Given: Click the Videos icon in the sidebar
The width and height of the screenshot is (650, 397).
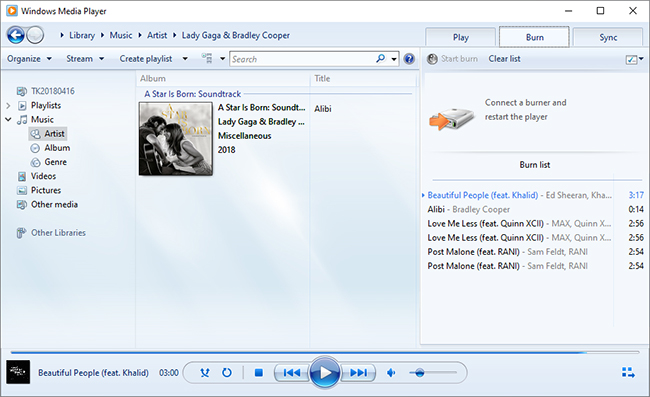Looking at the screenshot, I should (x=22, y=176).
